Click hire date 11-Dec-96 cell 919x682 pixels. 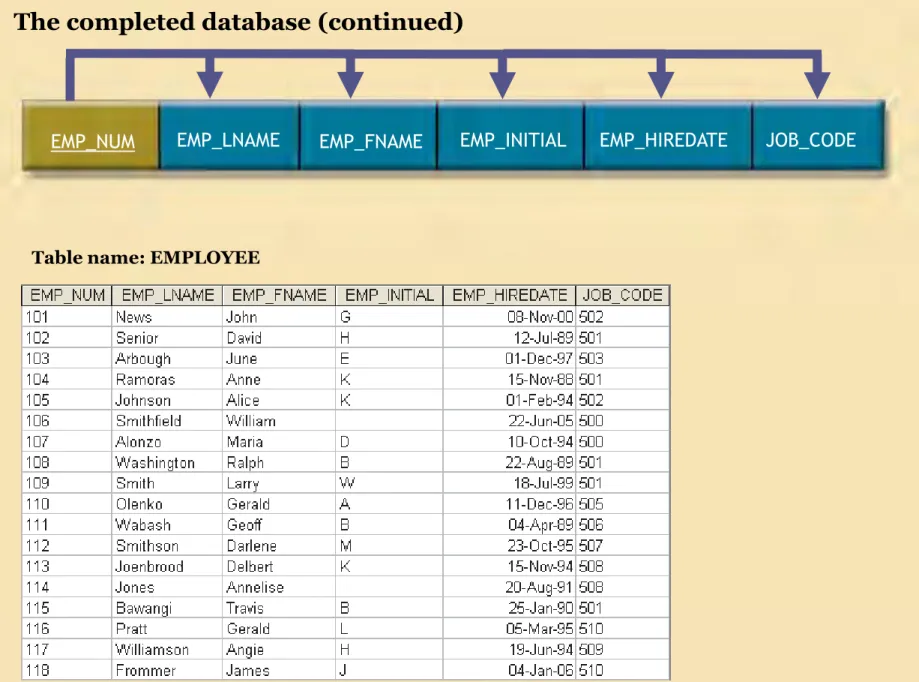(509, 504)
